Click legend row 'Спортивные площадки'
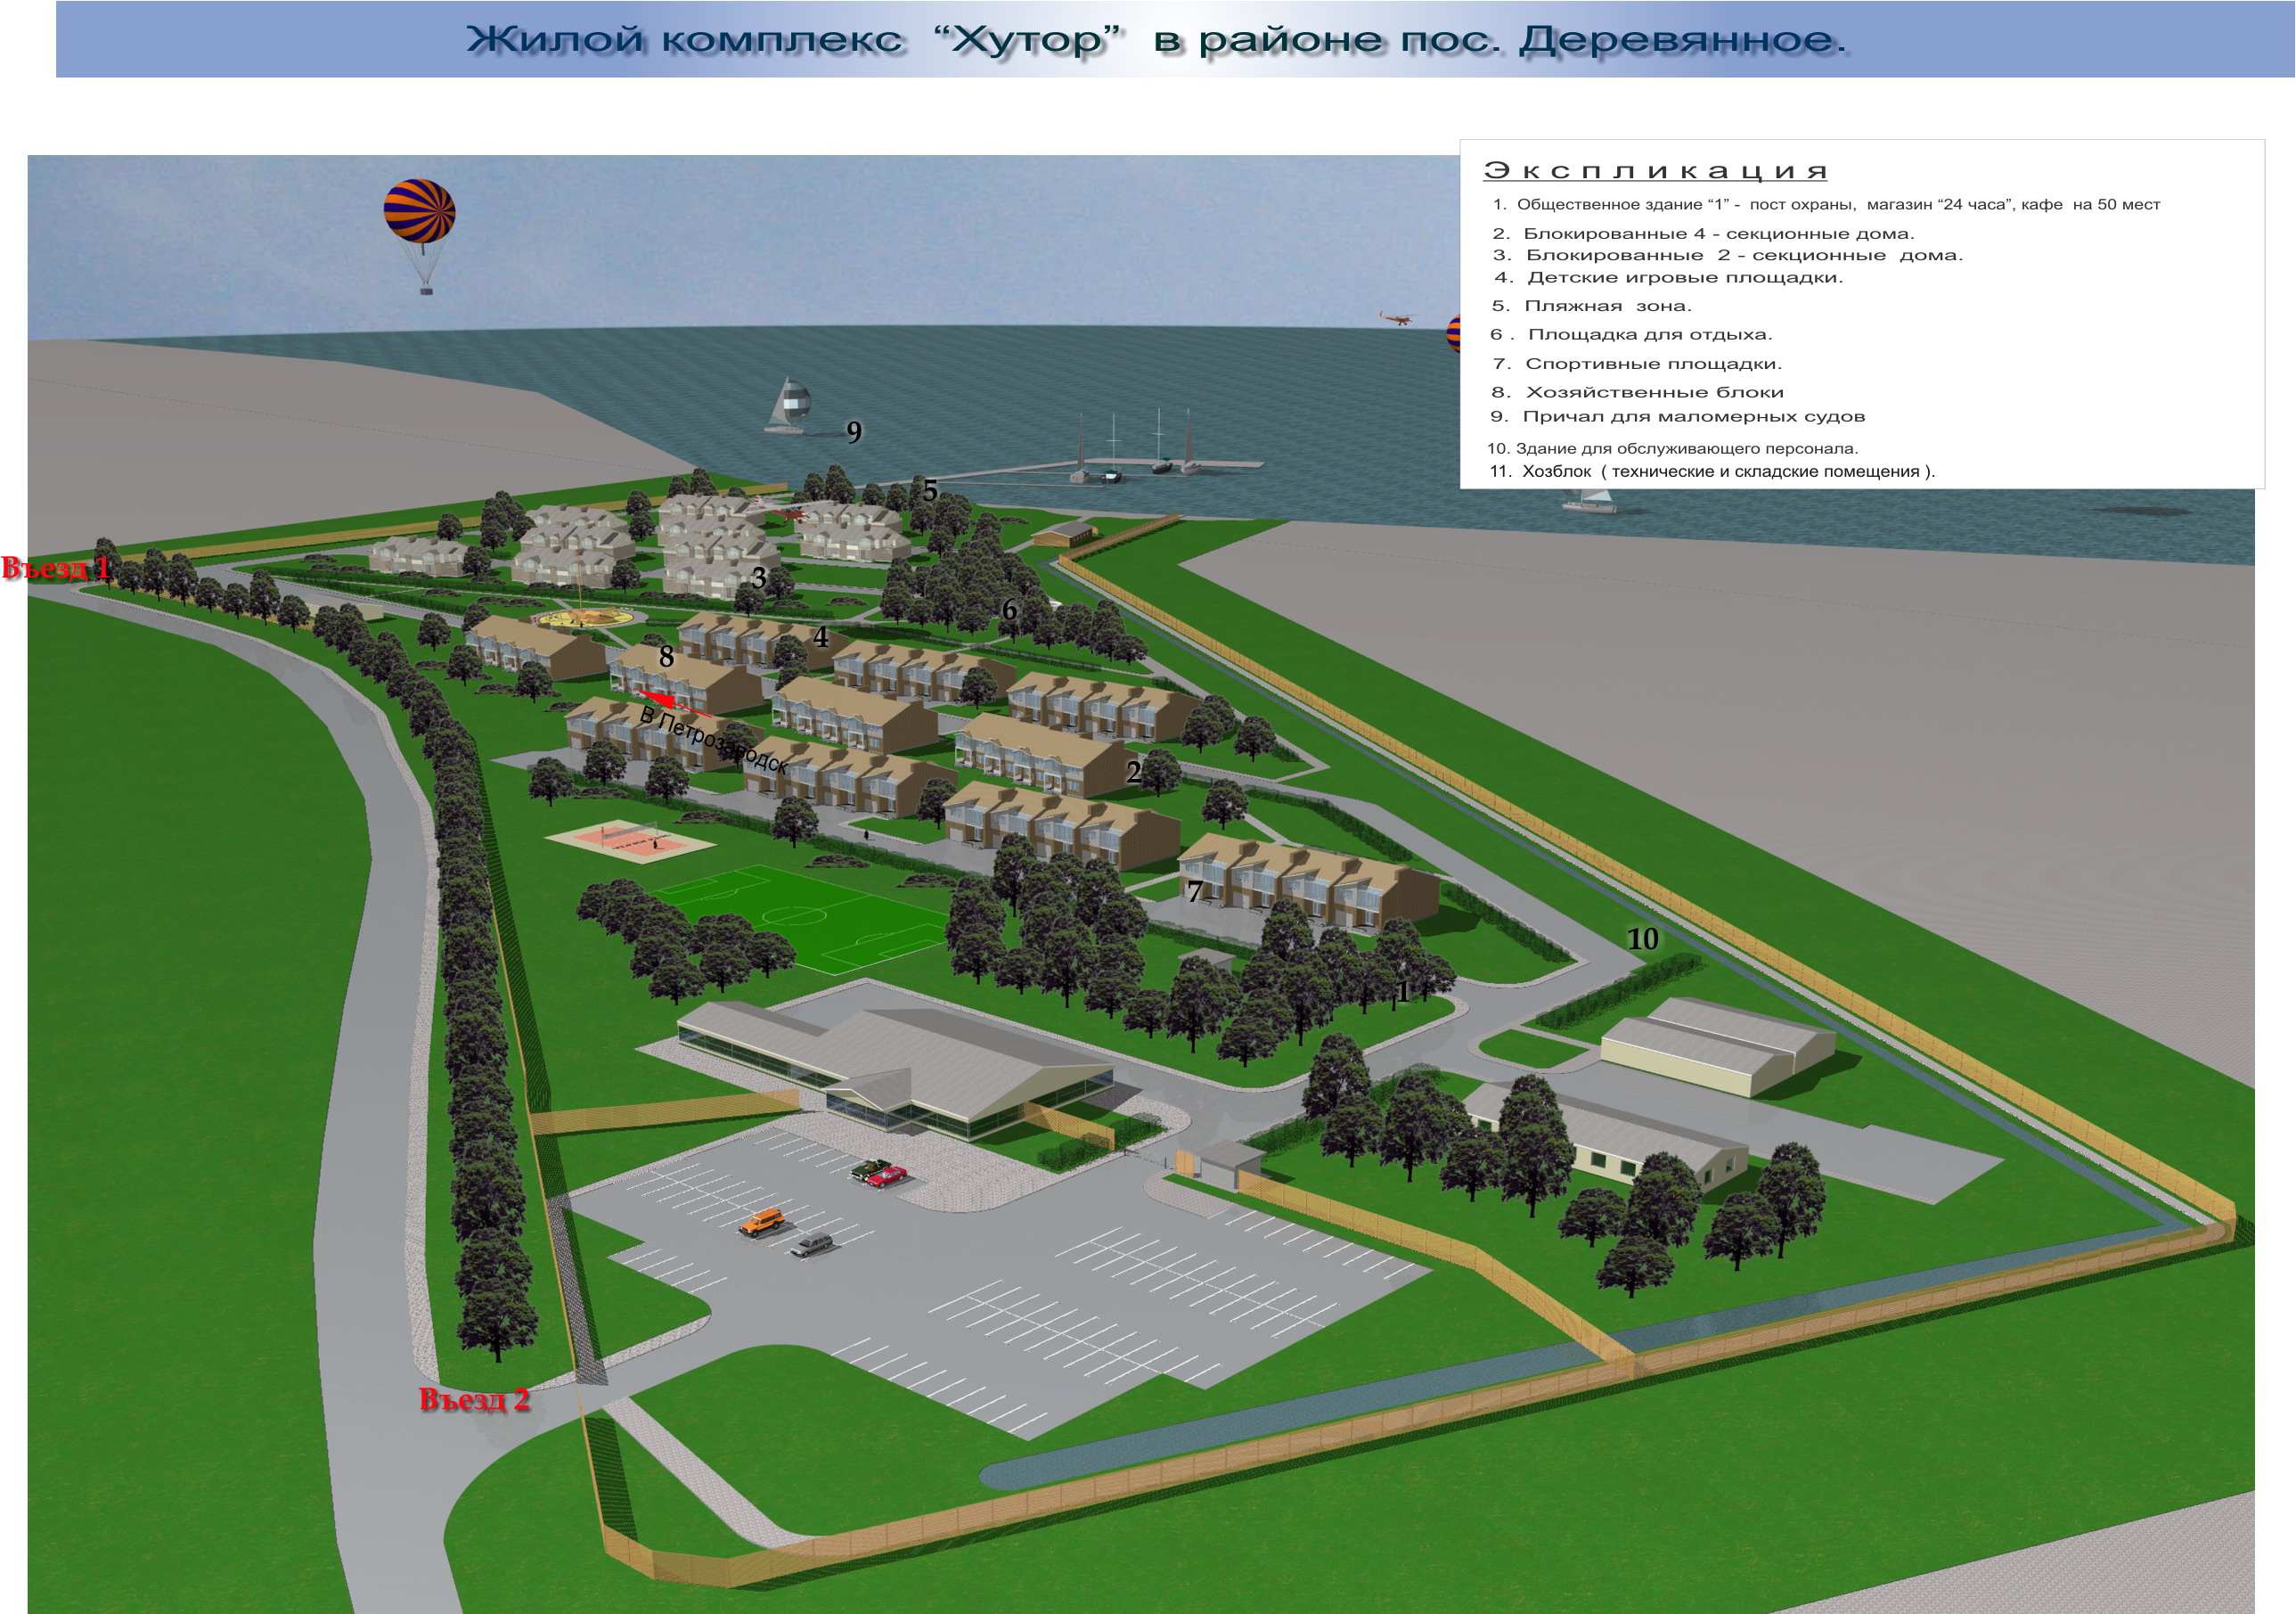 coord(1637,364)
